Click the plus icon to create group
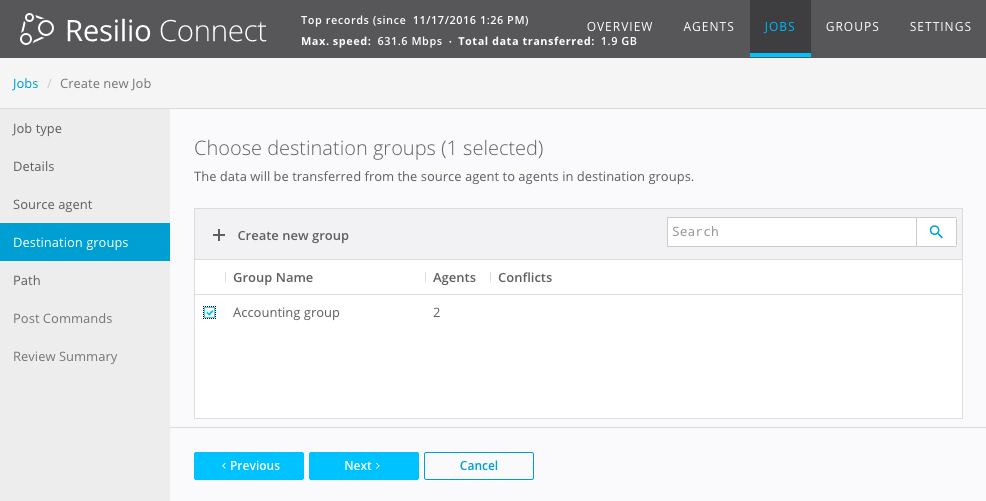Viewport: 986px width, 501px height. pos(219,236)
